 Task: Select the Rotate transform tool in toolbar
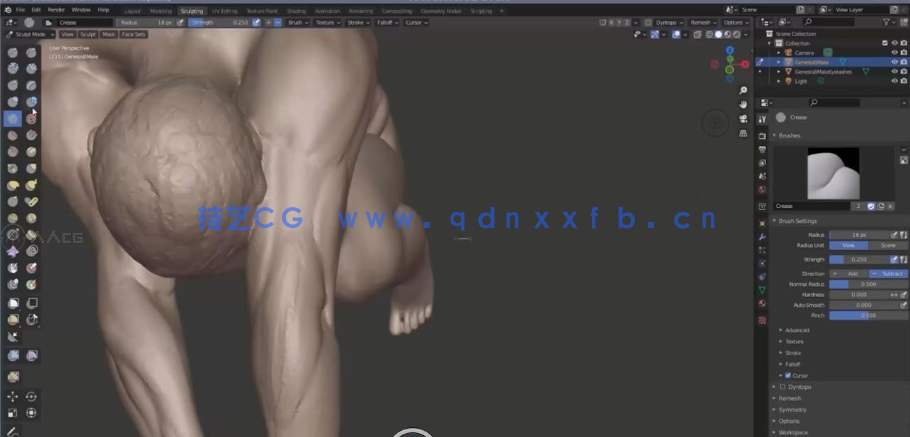(x=31, y=397)
